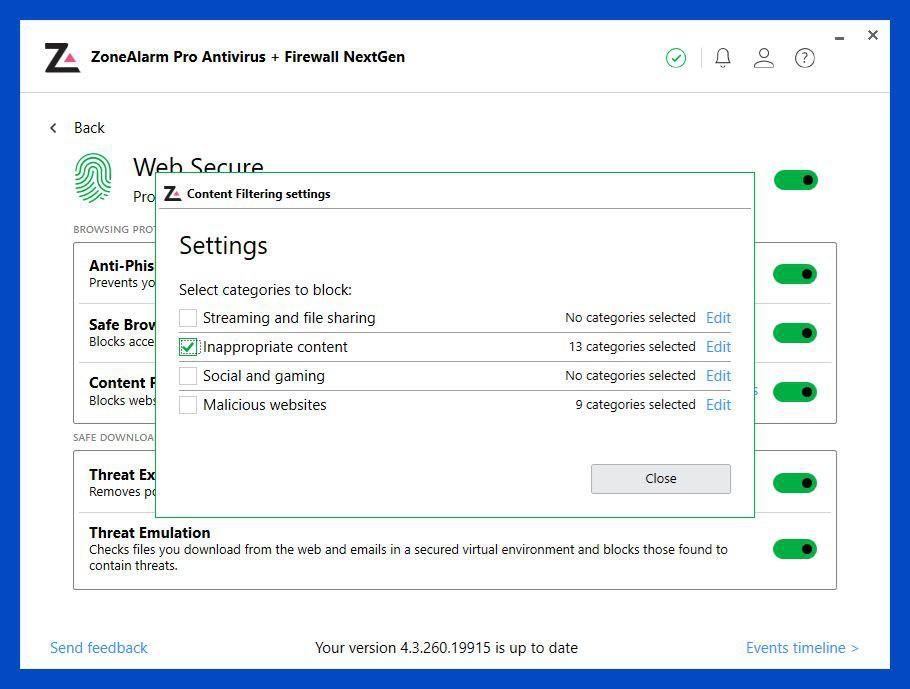Image resolution: width=910 pixels, height=689 pixels.
Task: Toggle the Safe Browsing switch
Action: click(795, 333)
